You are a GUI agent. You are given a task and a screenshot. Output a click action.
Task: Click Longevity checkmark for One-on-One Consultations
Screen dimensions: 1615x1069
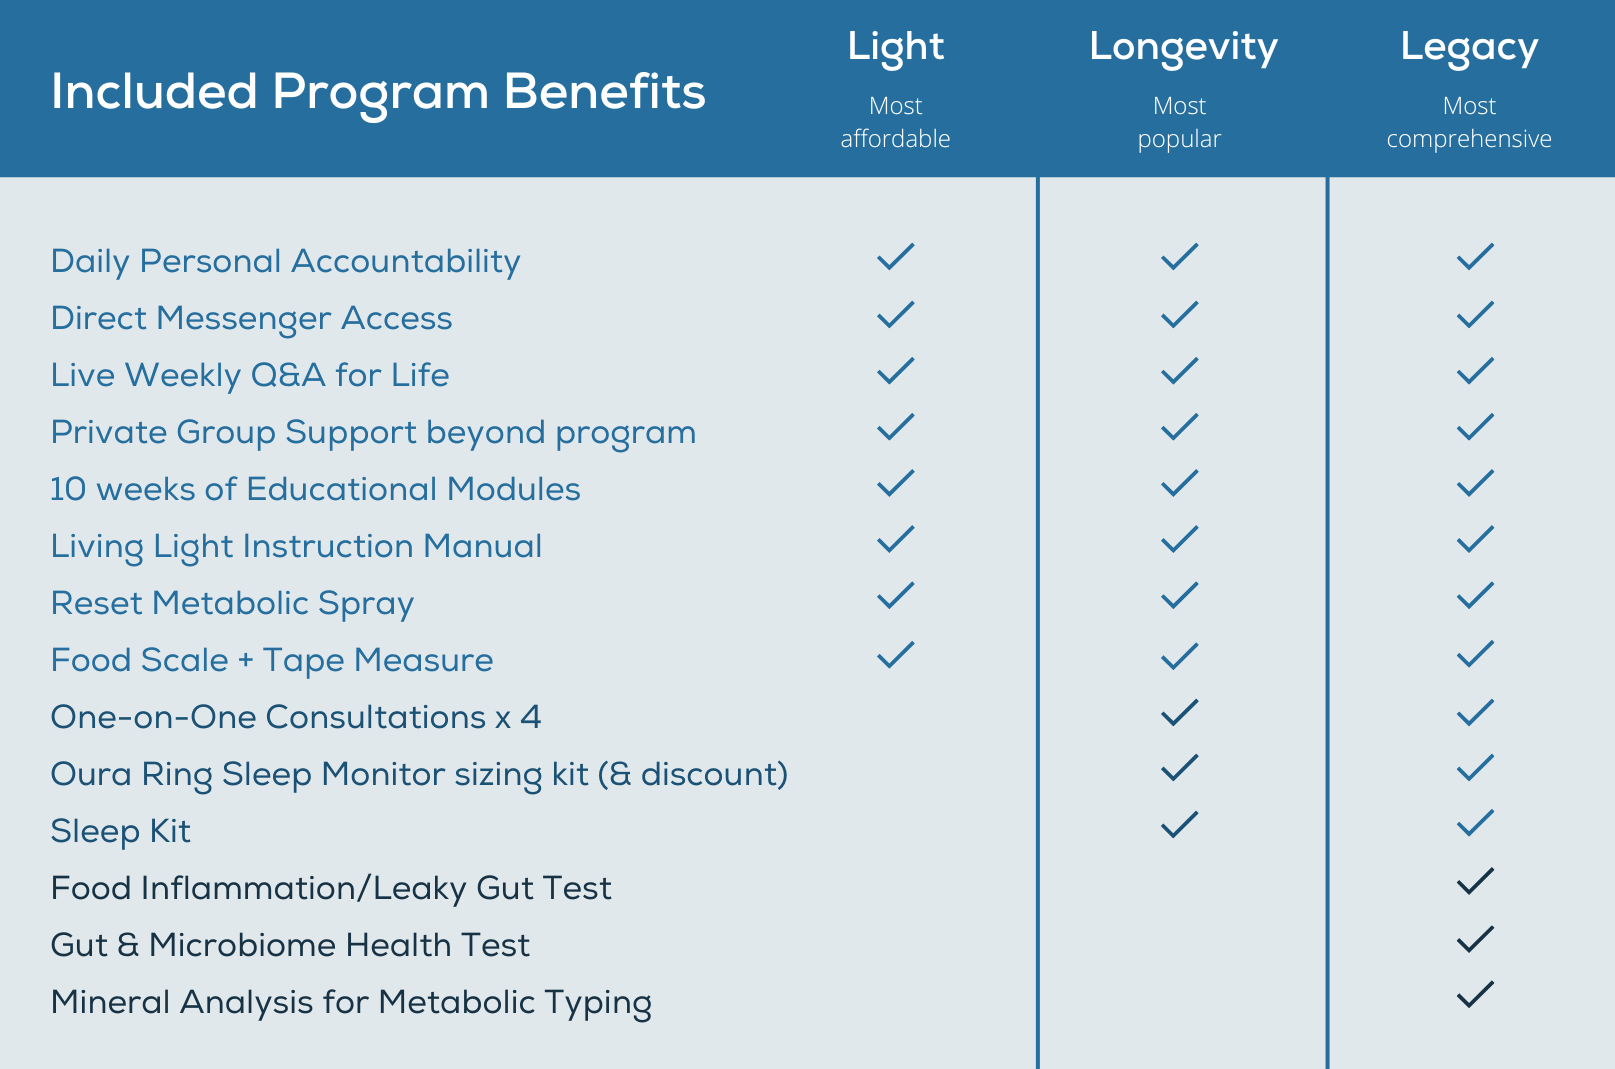pyautogui.click(x=1179, y=713)
